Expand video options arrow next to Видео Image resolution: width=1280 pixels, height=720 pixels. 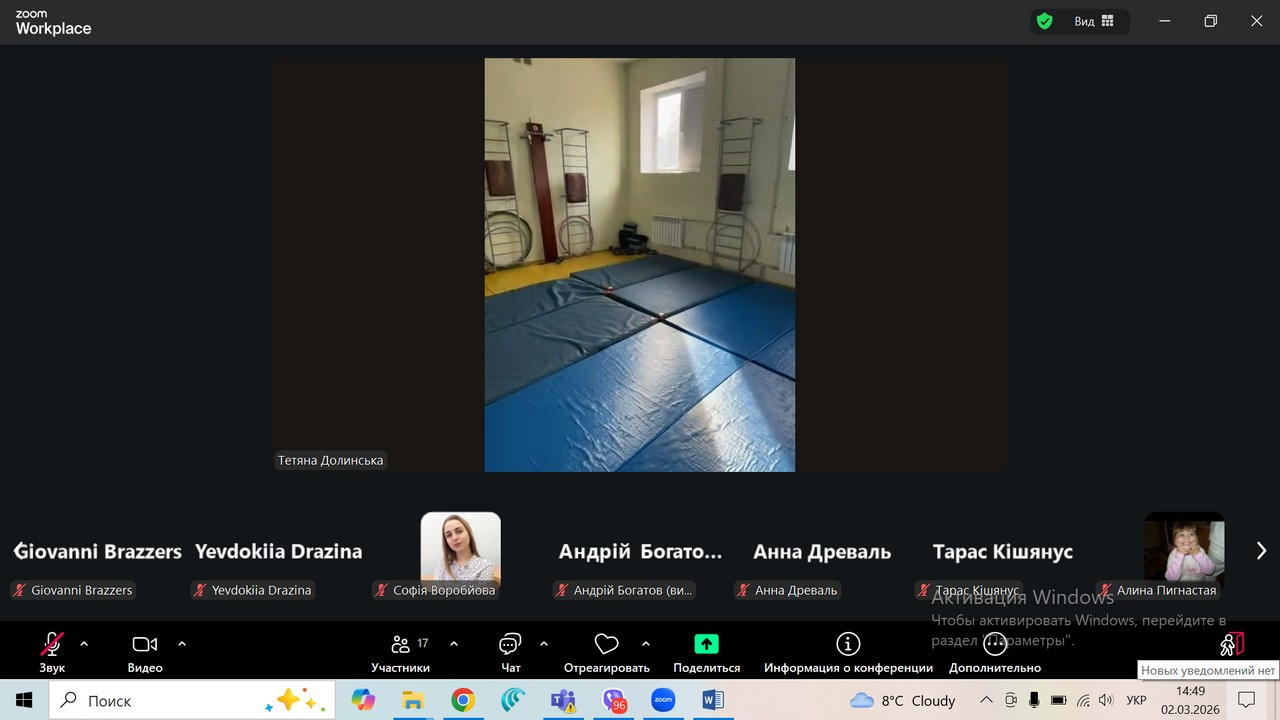[x=182, y=644]
